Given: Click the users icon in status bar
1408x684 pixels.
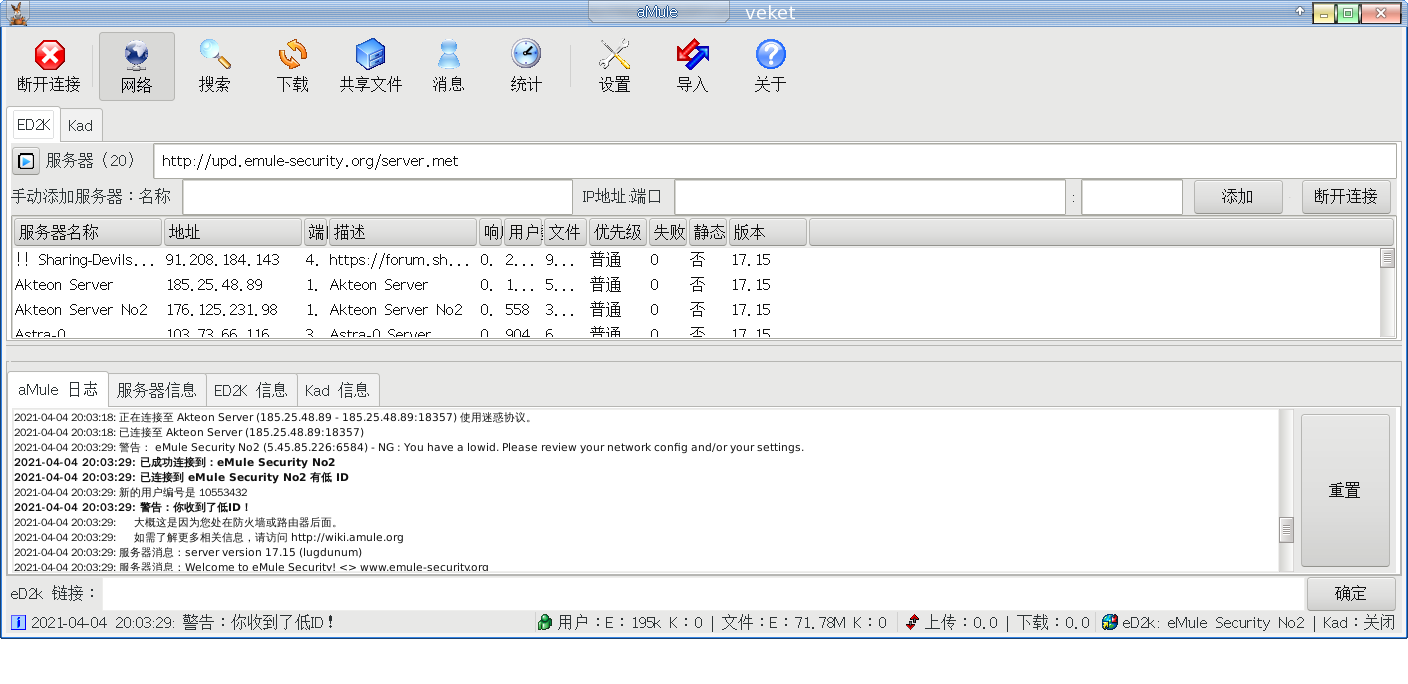Looking at the screenshot, I should click(545, 622).
